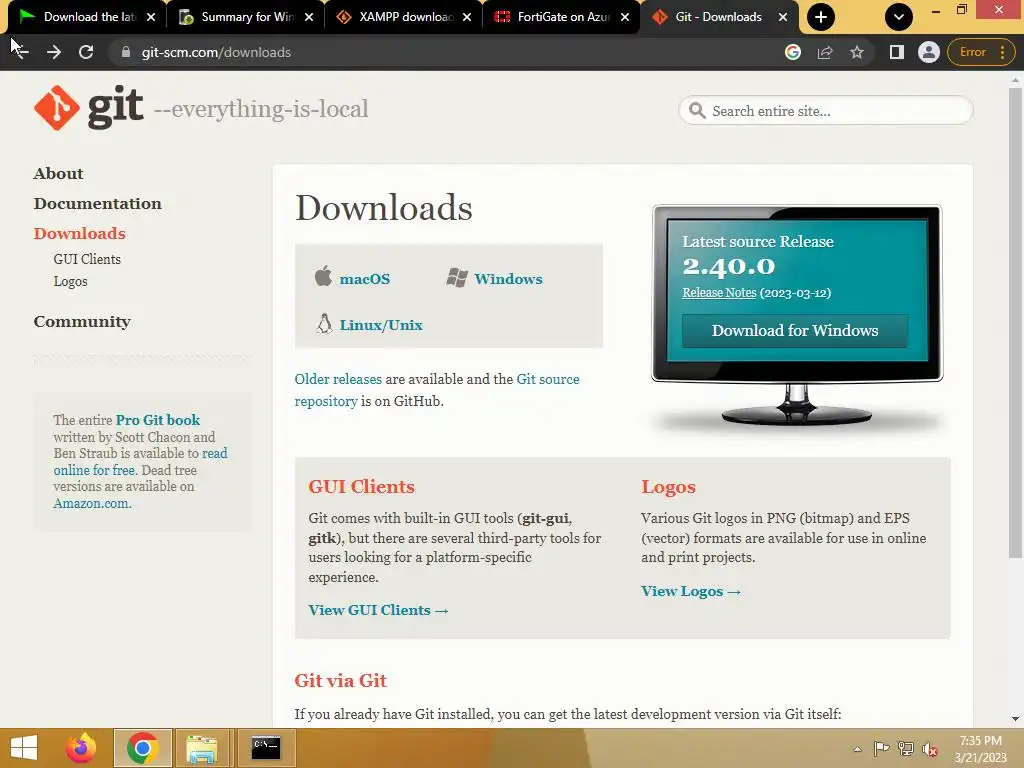This screenshot has height=768, width=1024.
Task: Click the muted volume tray icon
Action: click(x=930, y=748)
